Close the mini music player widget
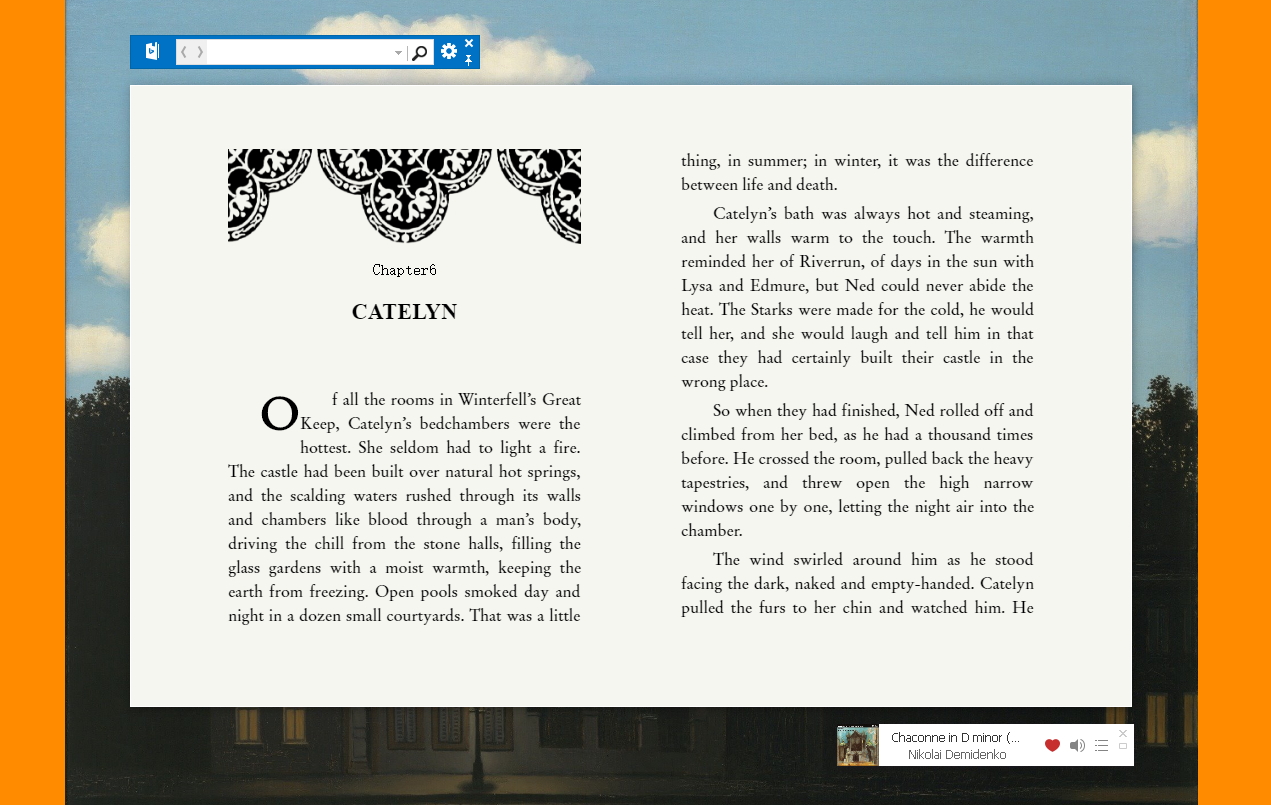 [1123, 733]
